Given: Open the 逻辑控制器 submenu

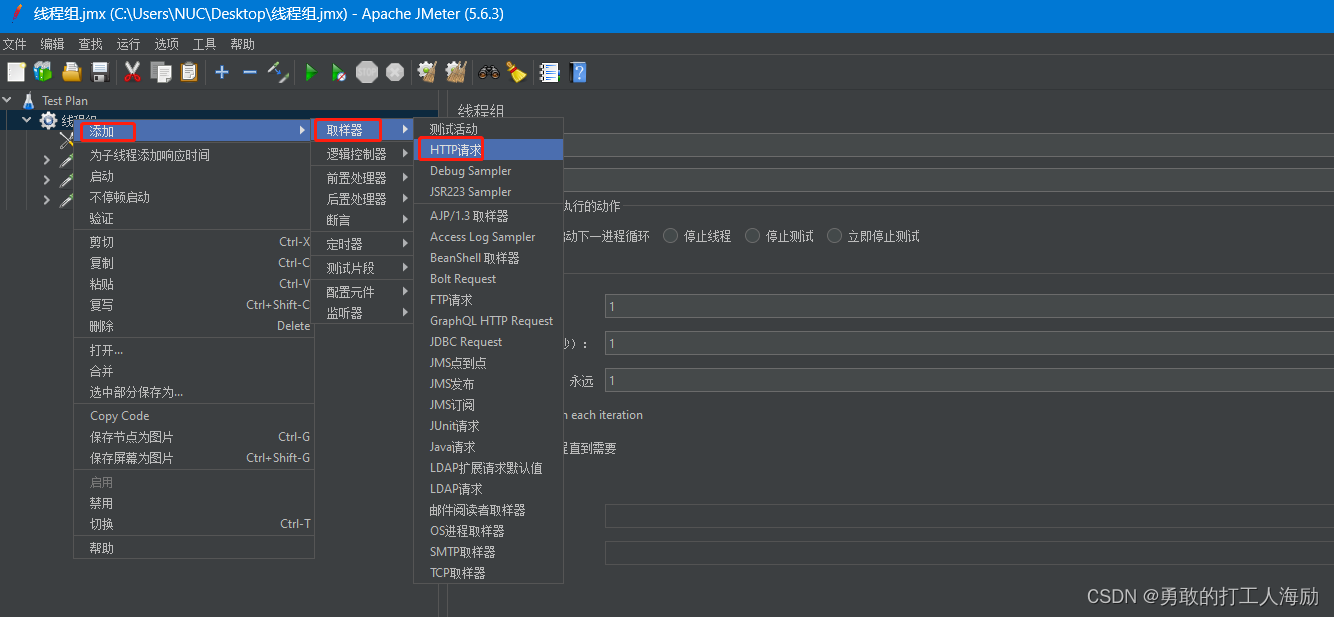Looking at the screenshot, I should click(x=364, y=154).
